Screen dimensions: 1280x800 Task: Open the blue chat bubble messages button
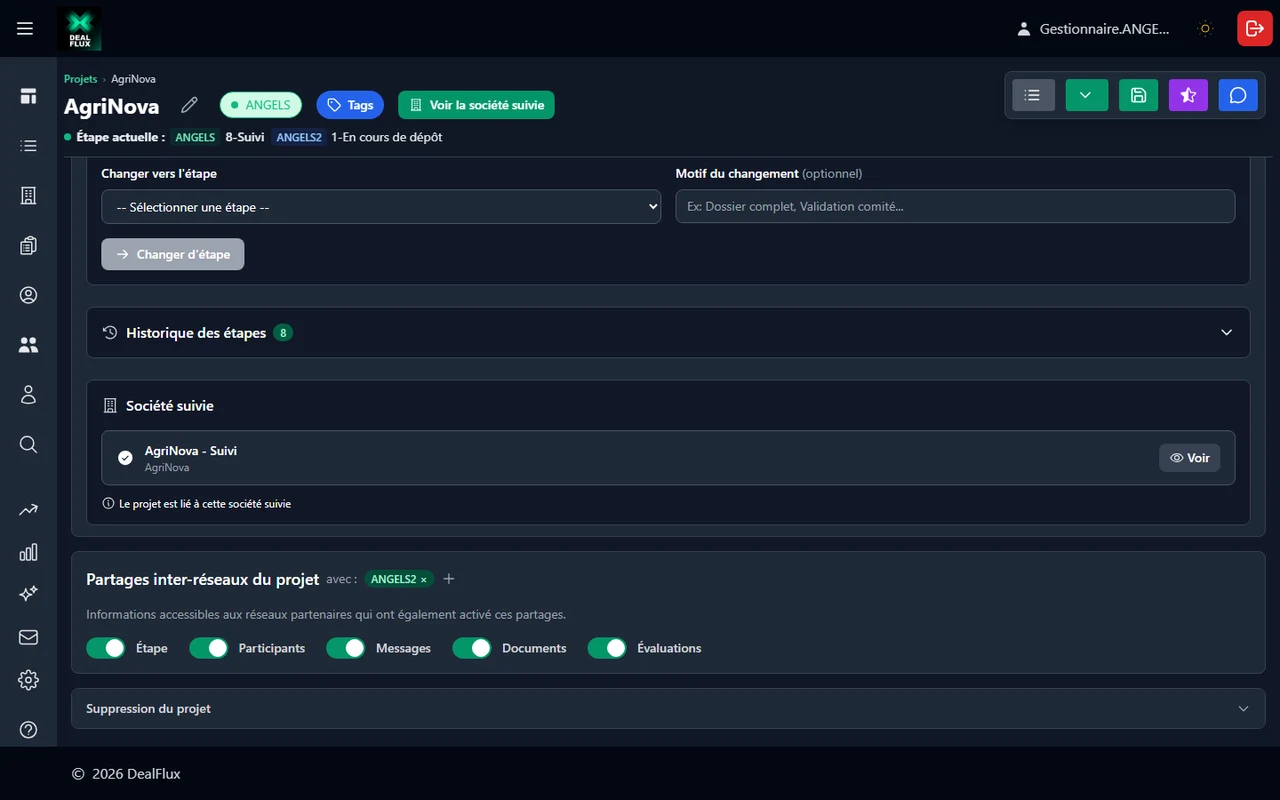[x=1238, y=95]
